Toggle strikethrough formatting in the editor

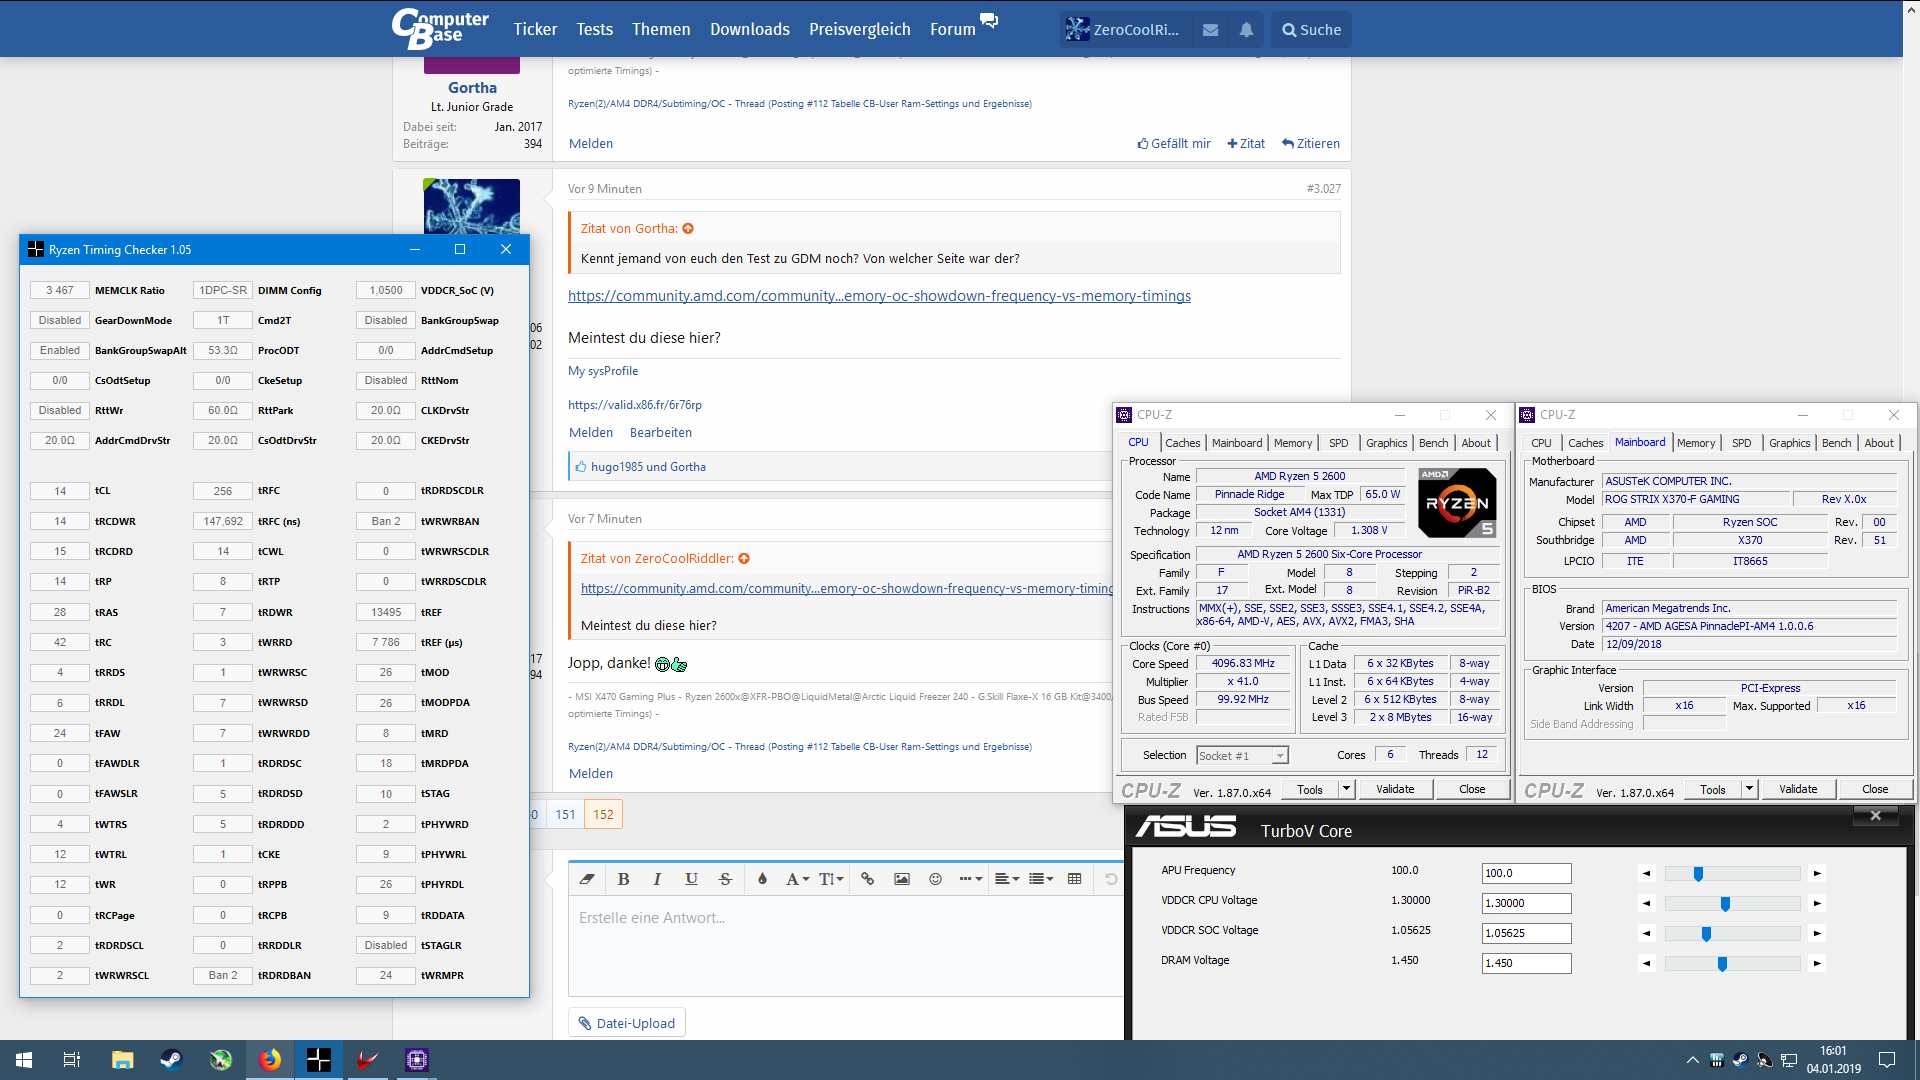pos(725,879)
